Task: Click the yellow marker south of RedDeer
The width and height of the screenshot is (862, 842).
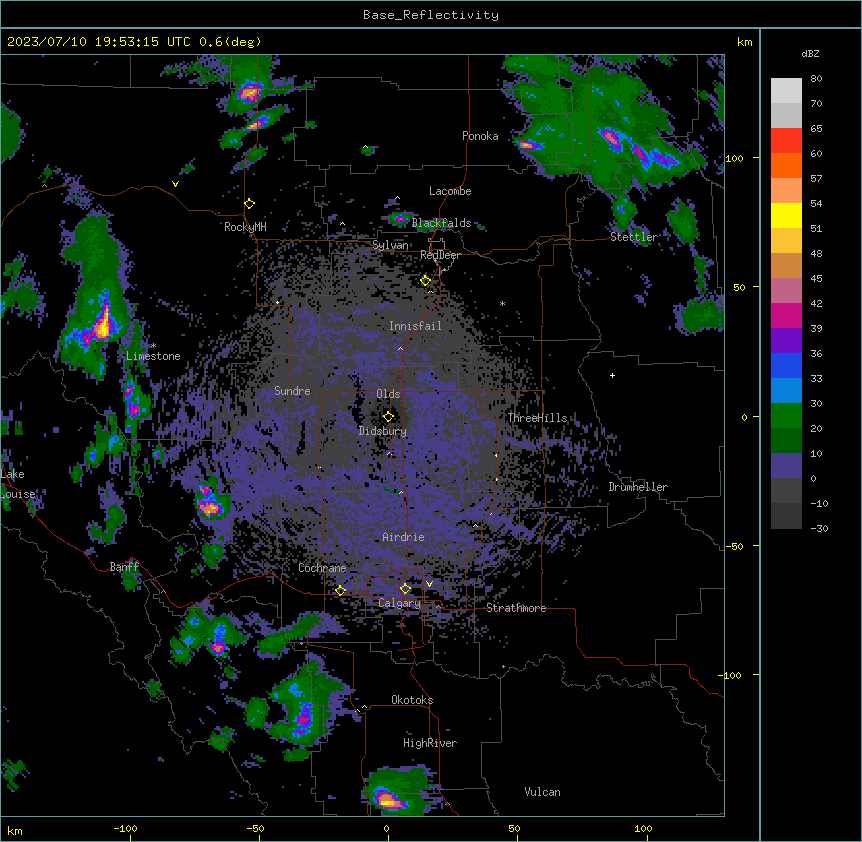Action: click(x=426, y=281)
